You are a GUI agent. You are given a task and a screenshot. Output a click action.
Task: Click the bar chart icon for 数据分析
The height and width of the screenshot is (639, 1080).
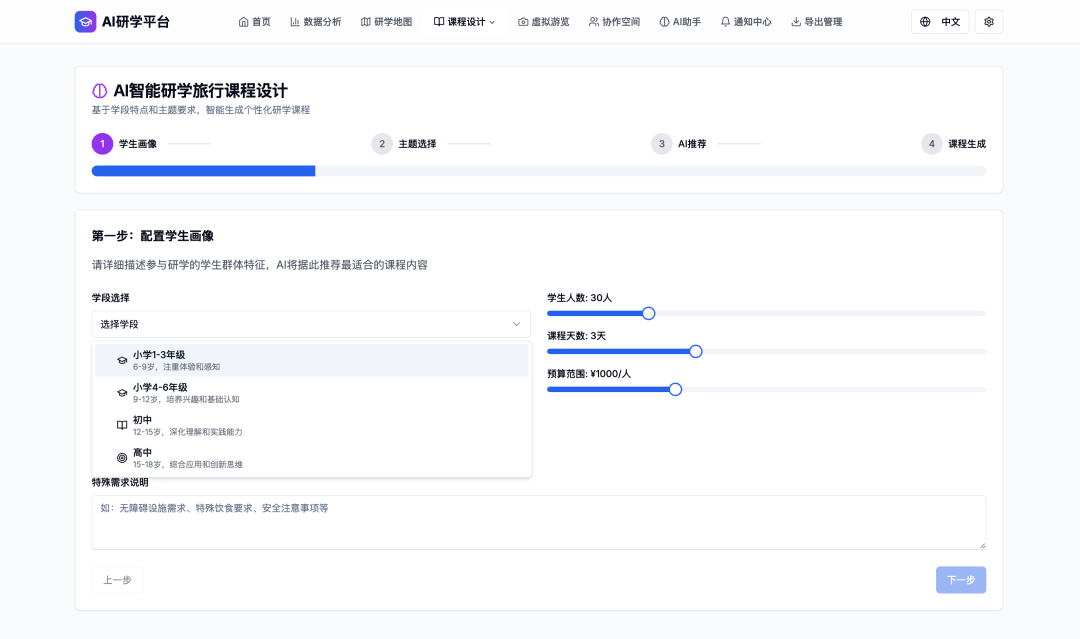click(x=295, y=22)
